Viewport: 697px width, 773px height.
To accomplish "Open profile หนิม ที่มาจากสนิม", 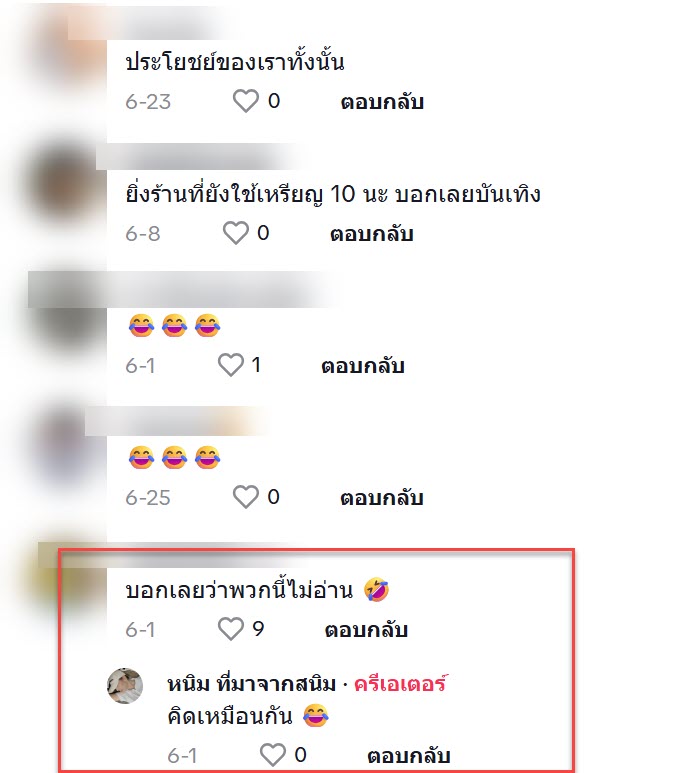I will point(251,684).
